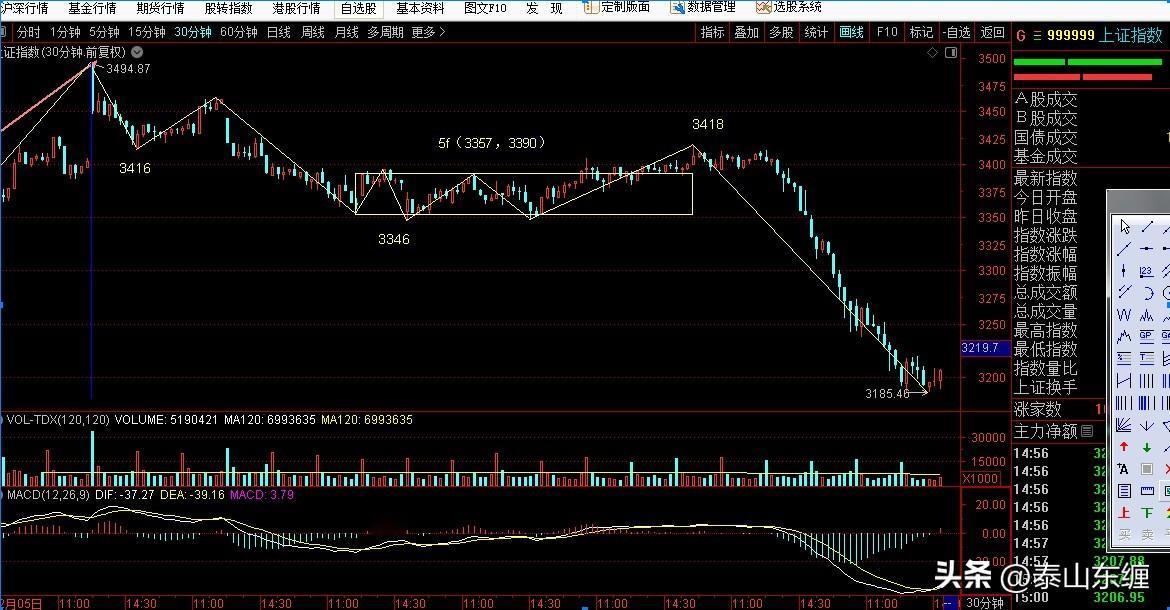Viewport: 1170px width, 610px height.
Task: Select the dense periodic vertical lines tool
Action: [1124, 403]
